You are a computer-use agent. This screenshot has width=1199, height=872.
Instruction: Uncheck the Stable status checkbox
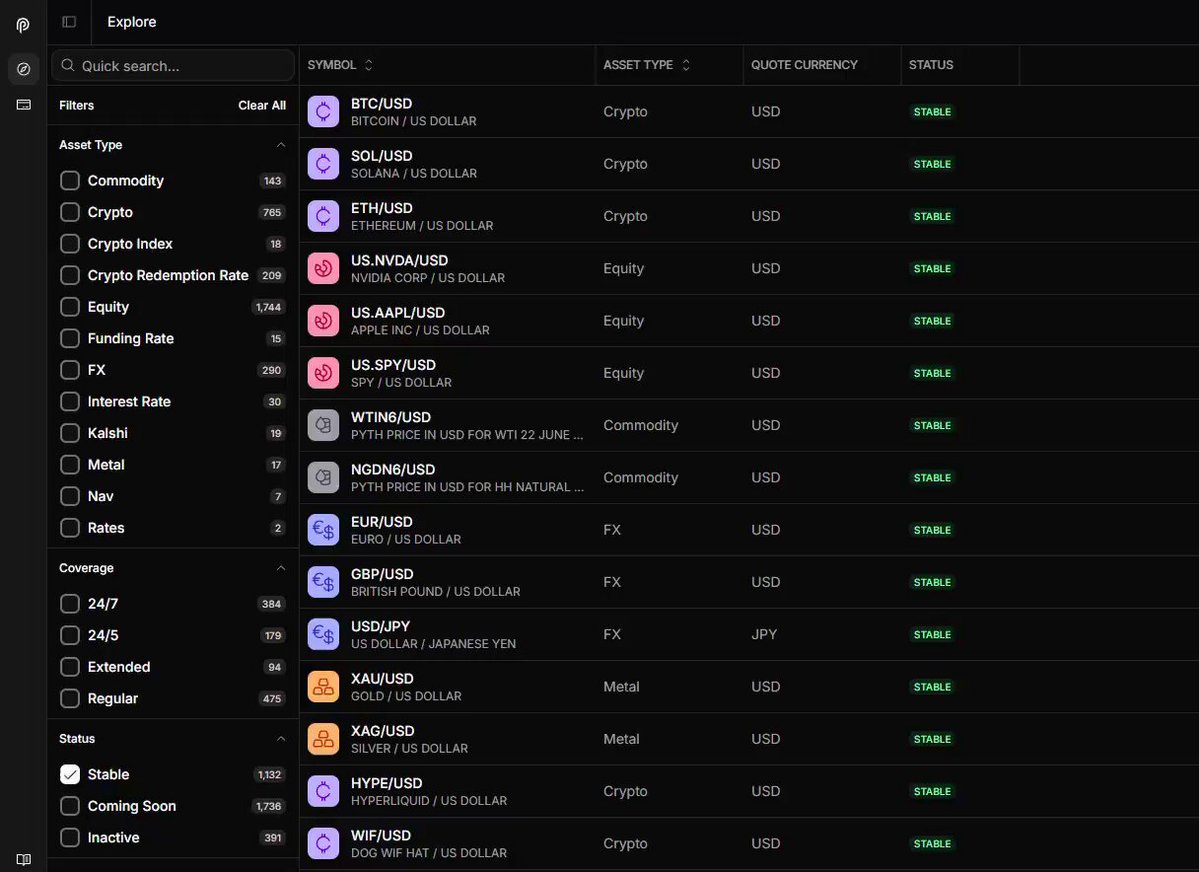(x=70, y=774)
